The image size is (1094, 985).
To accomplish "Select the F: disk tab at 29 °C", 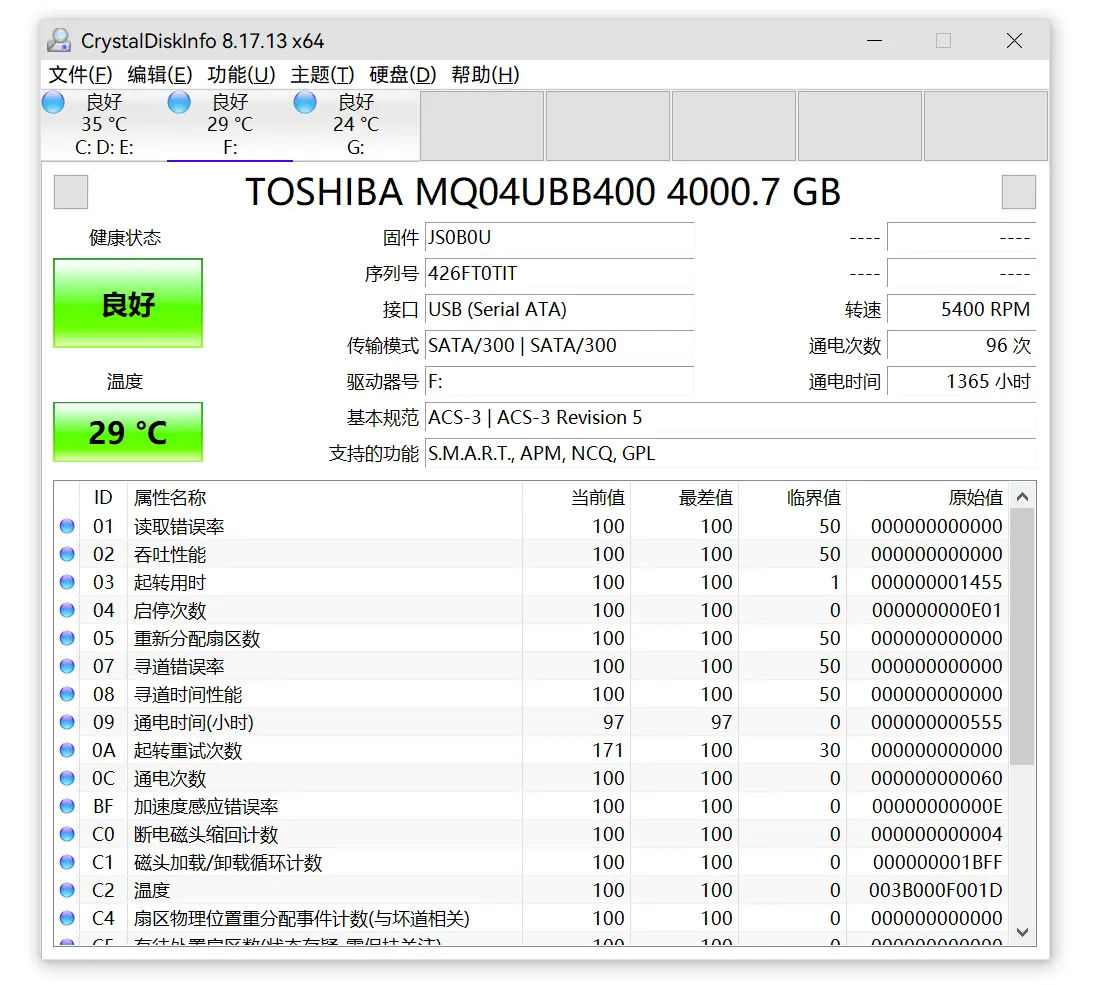I will (x=230, y=125).
